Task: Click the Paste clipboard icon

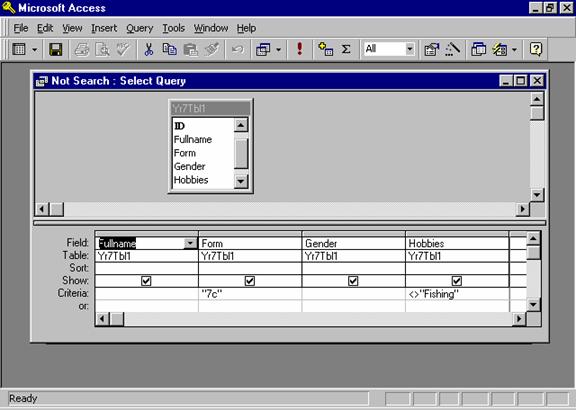Action: 191,49
